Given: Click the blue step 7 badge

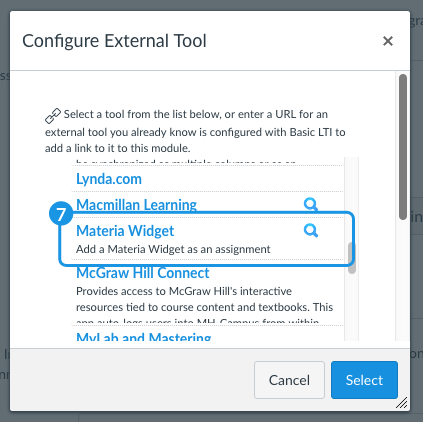Looking at the screenshot, I should point(61,214).
